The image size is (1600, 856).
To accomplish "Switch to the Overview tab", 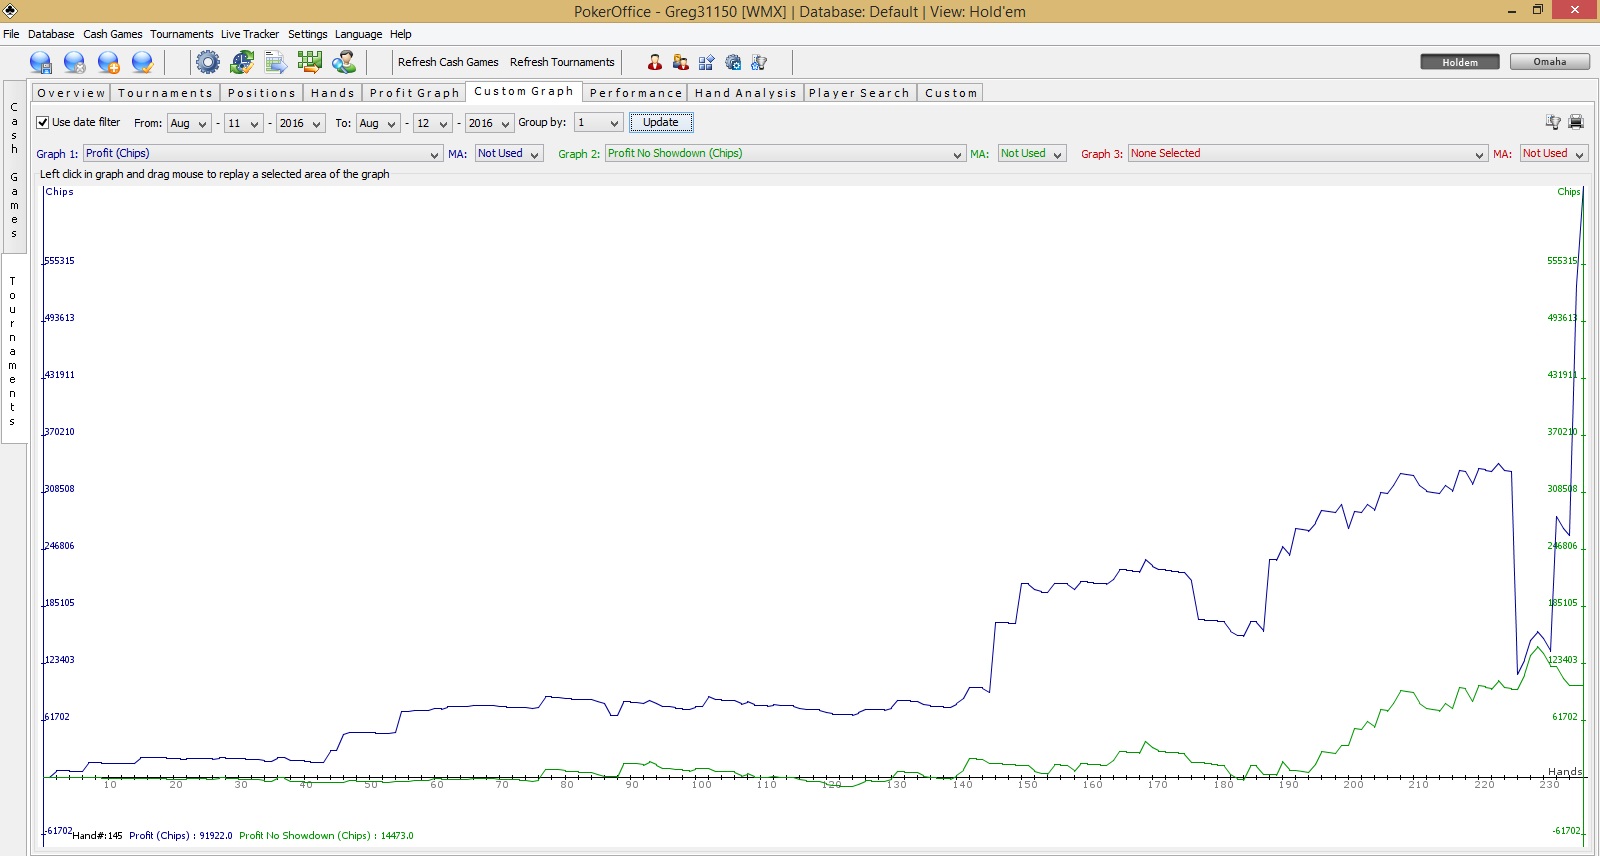I will (x=71, y=93).
